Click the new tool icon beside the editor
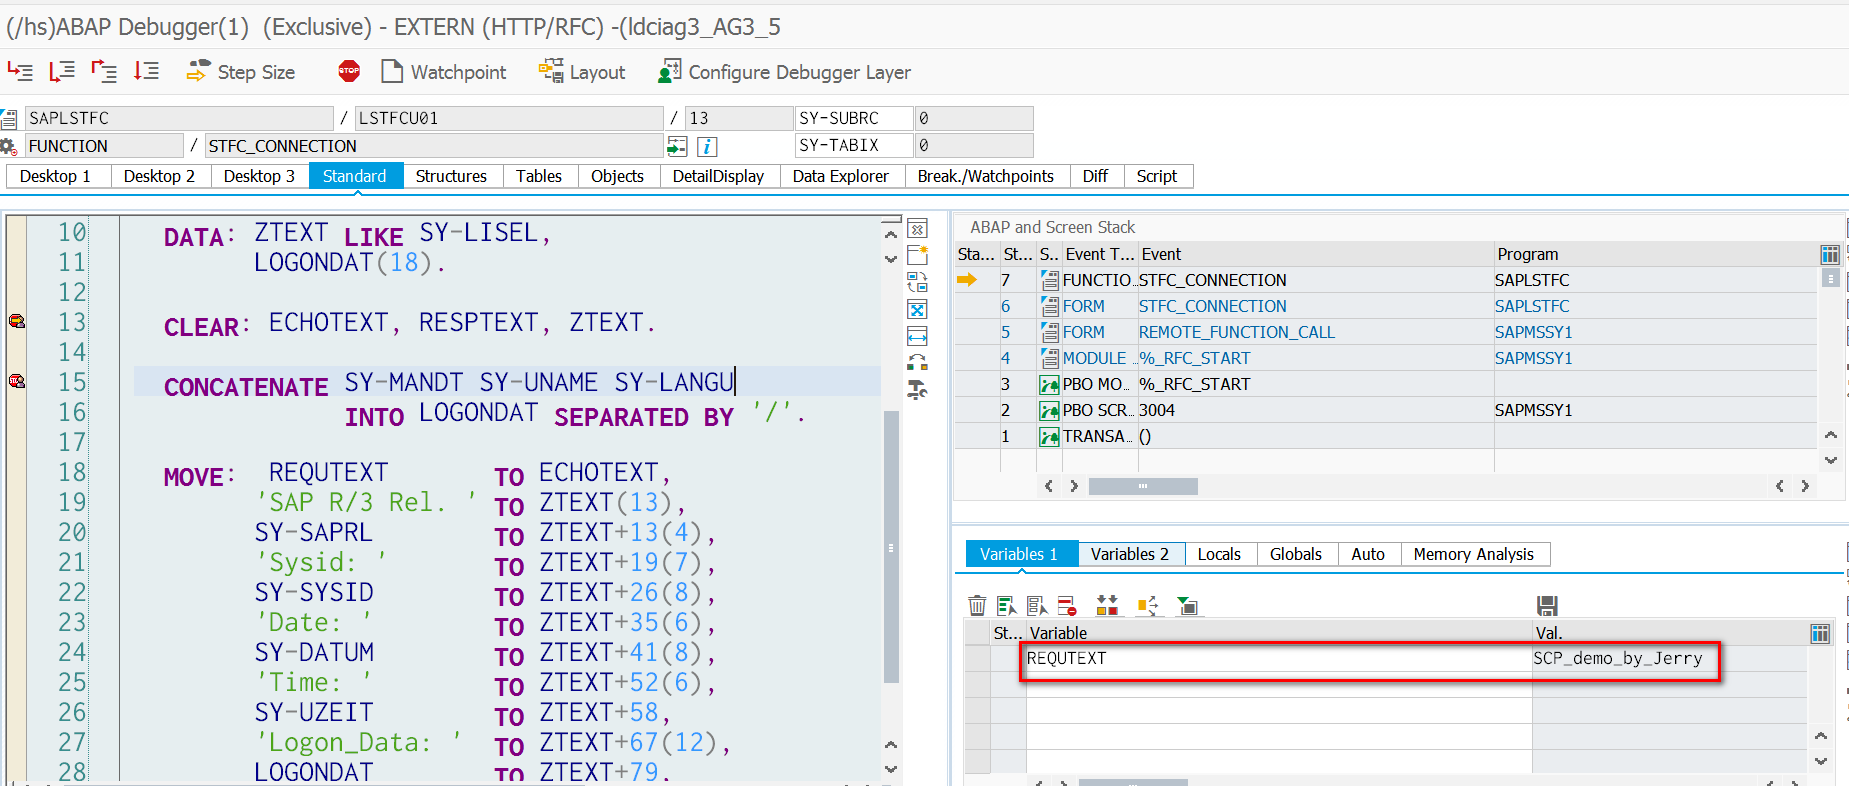 917,256
